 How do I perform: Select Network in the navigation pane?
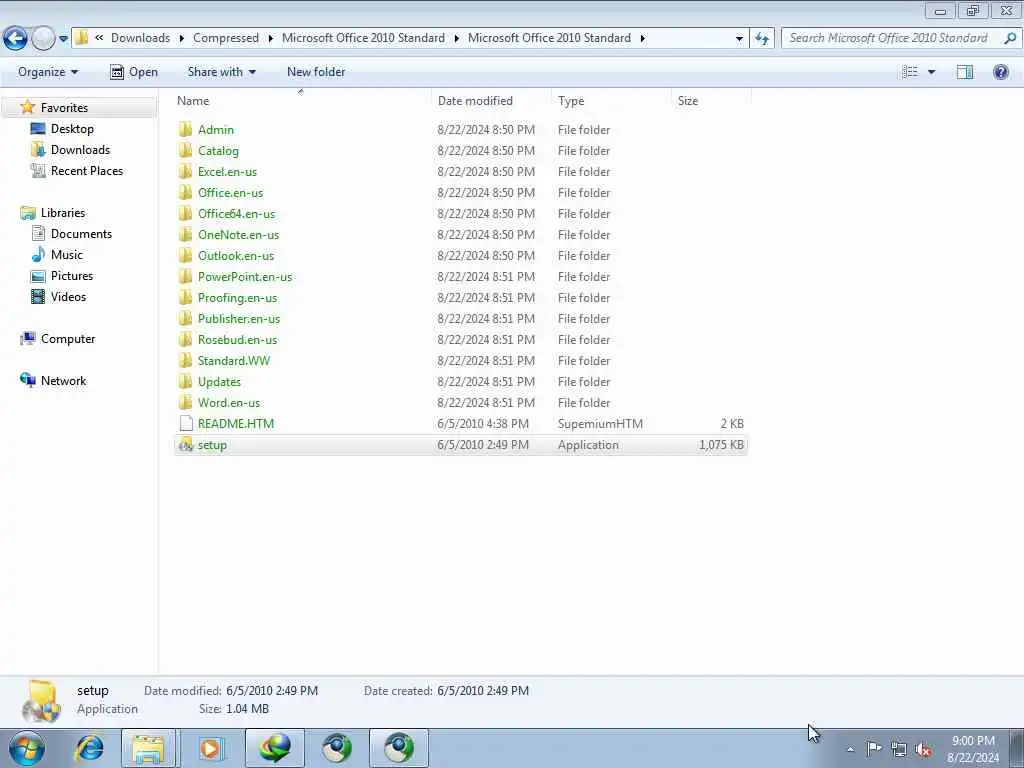pyautogui.click(x=63, y=380)
